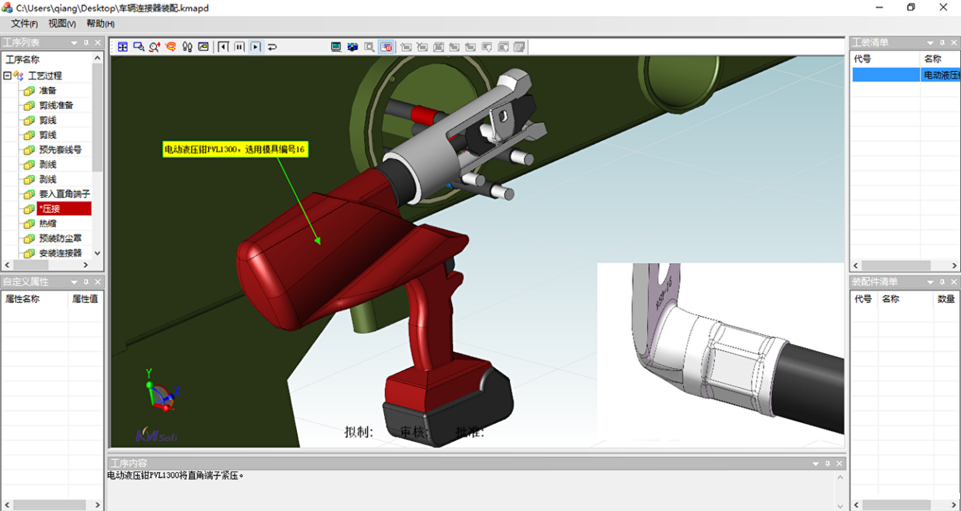961x511 pixels.
Task: Pause the assembly animation
Action: pyautogui.click(x=239, y=47)
